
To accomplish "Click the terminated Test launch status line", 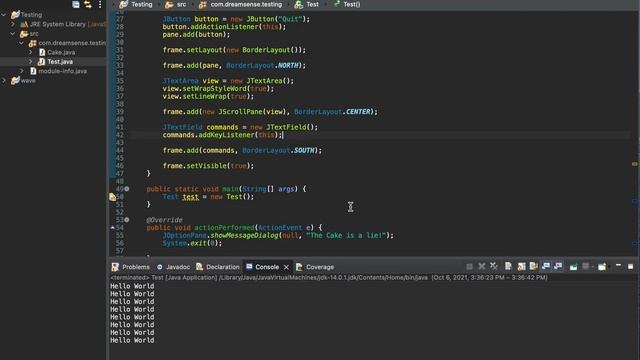I will point(329,278).
